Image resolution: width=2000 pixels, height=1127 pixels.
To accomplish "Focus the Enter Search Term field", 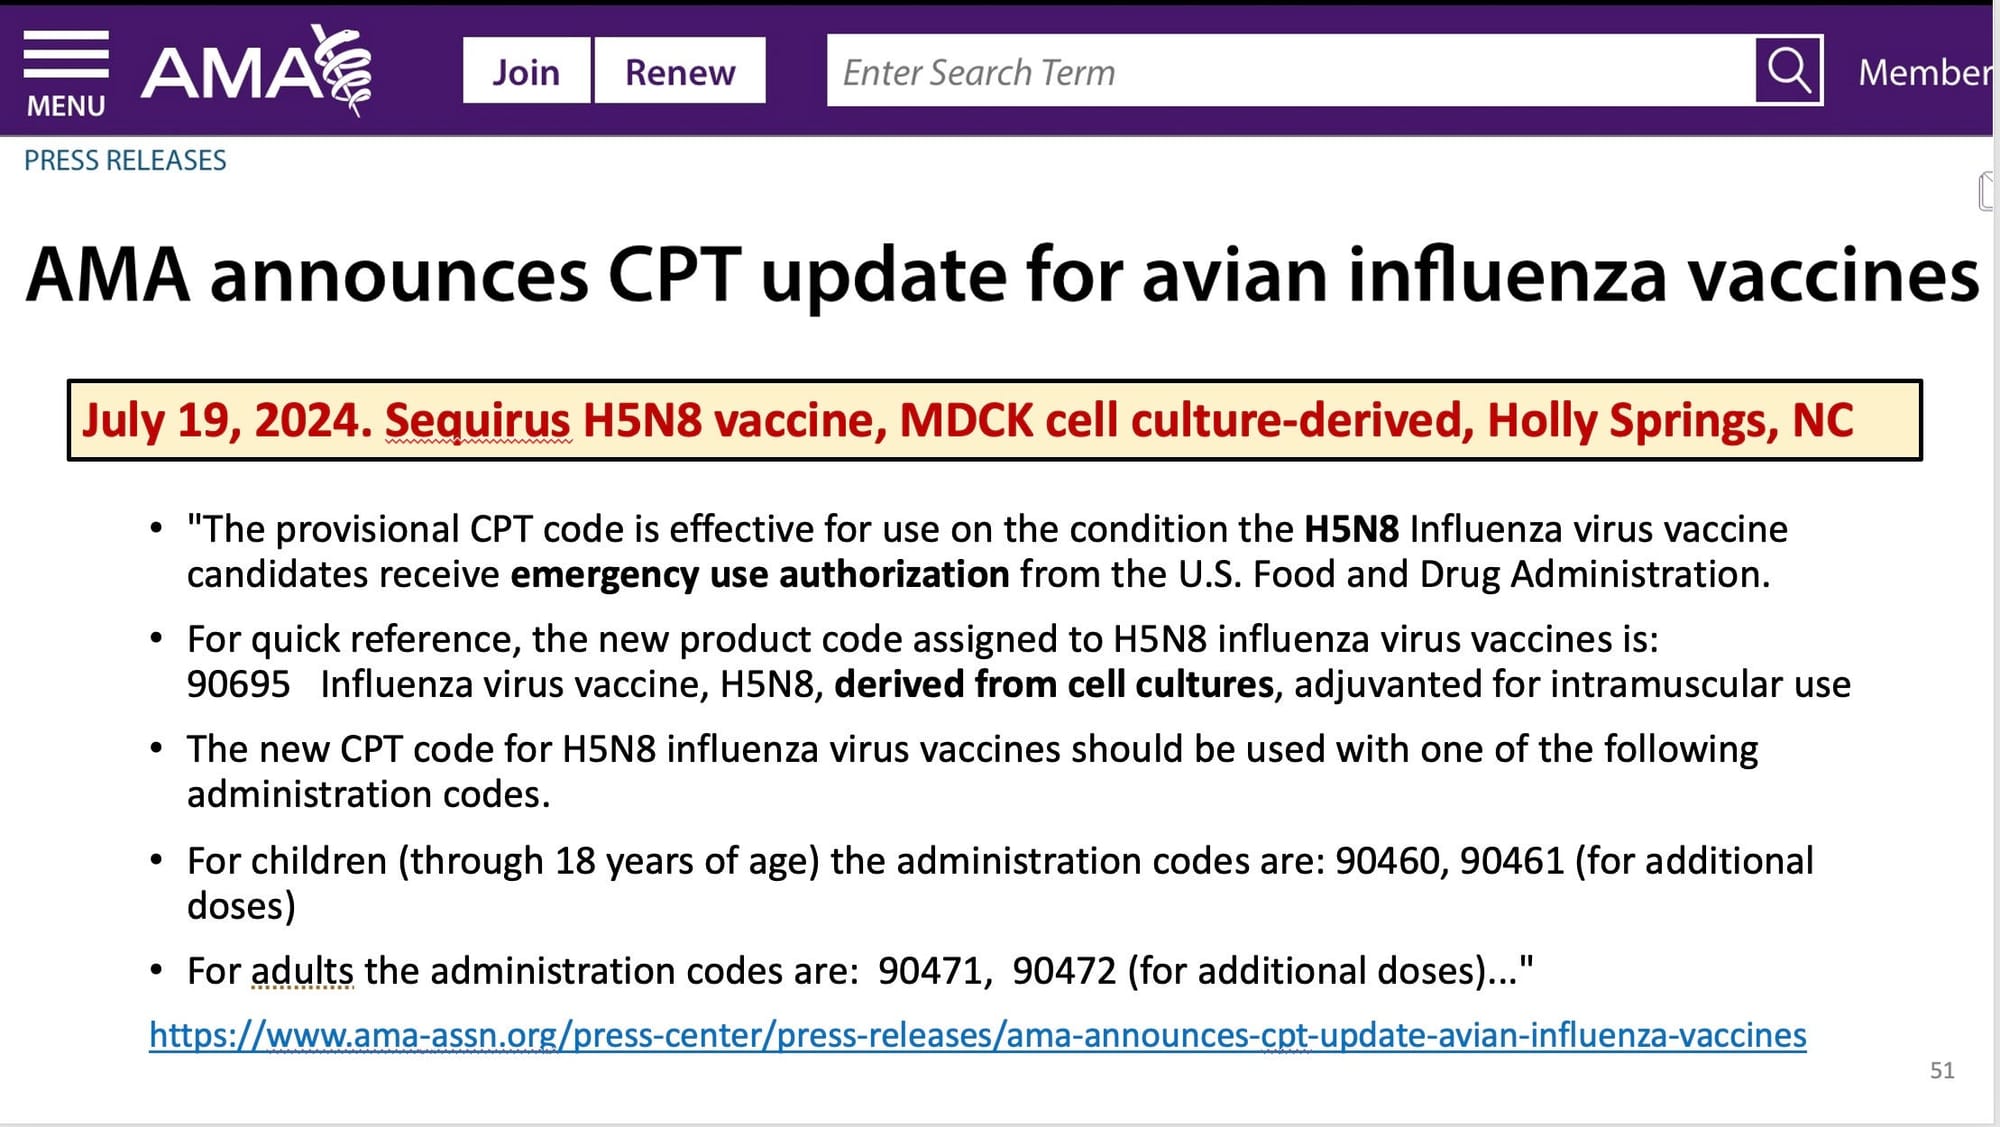I will tap(1291, 71).
